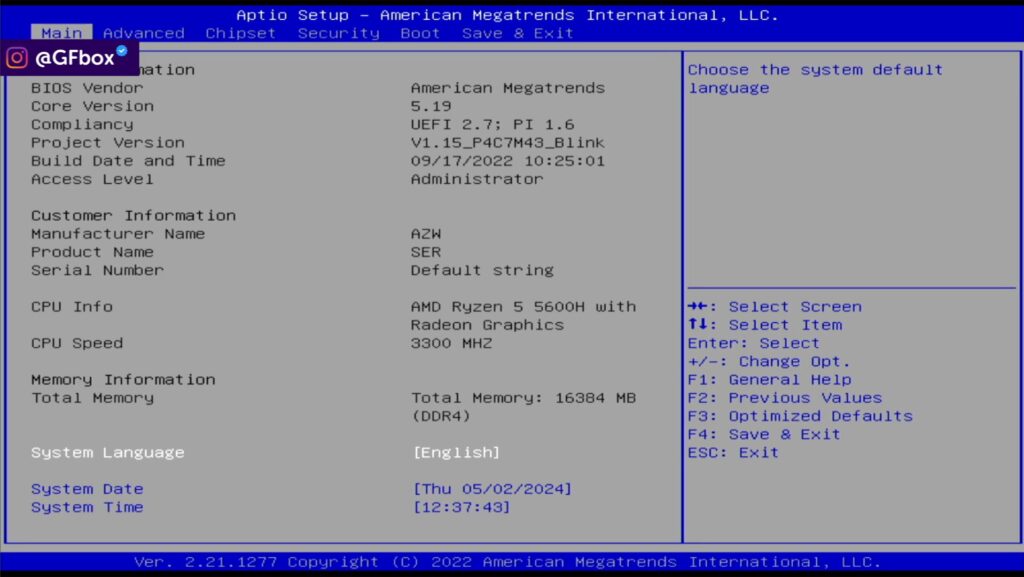The height and width of the screenshot is (577, 1024).
Task: Click the Enter: Select key hint
Action: (754, 343)
